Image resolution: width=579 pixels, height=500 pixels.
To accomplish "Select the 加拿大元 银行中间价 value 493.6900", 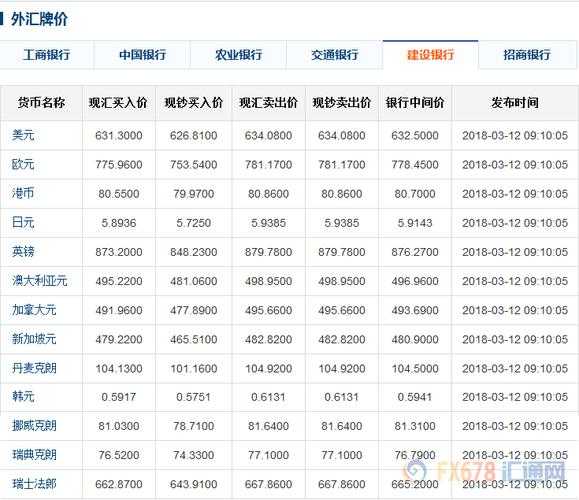I will click(415, 310).
